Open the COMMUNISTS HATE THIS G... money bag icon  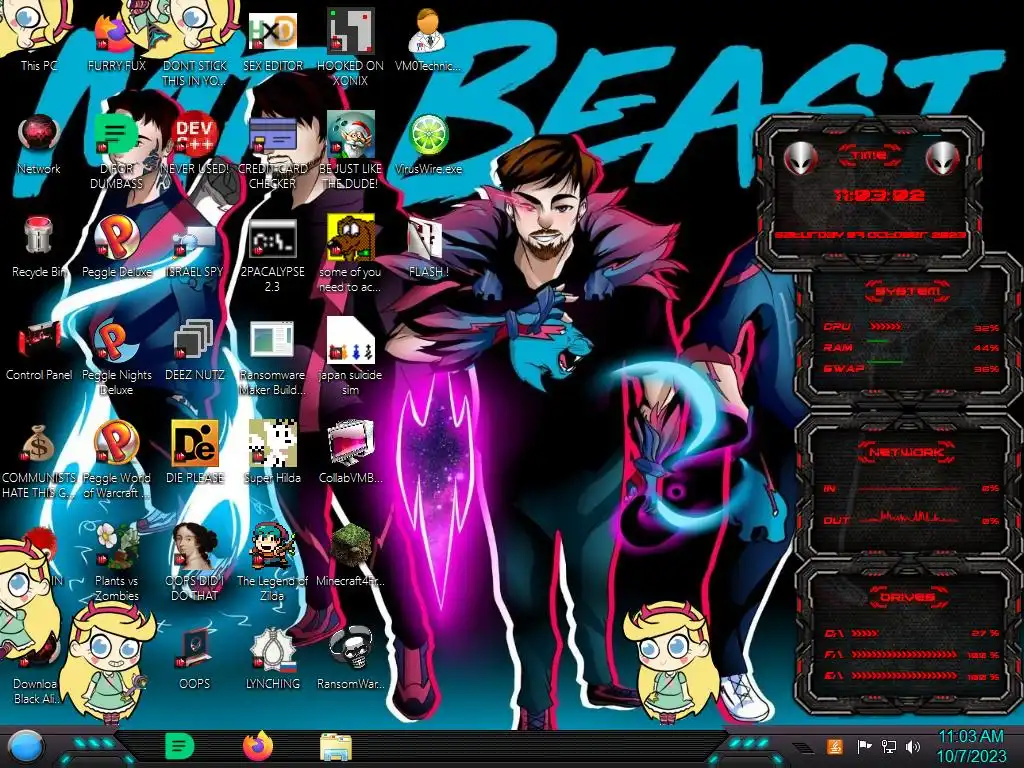click(39, 461)
